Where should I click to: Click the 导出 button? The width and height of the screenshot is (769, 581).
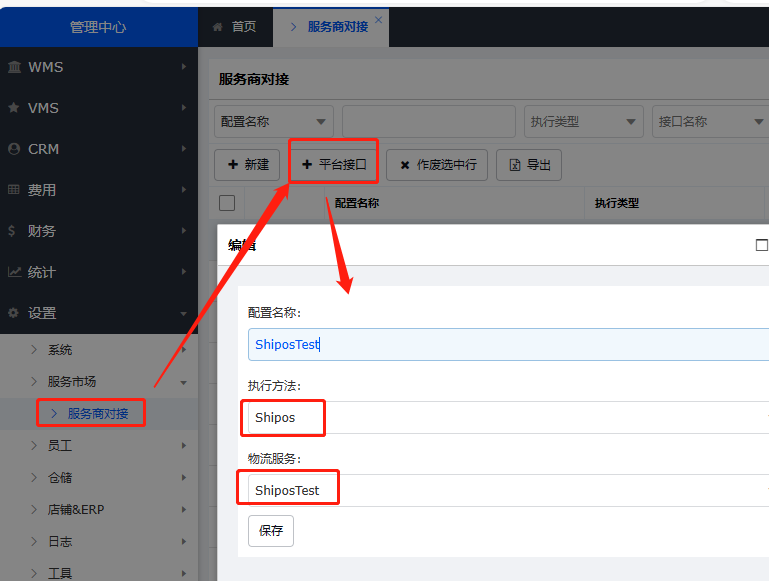[x=529, y=165]
